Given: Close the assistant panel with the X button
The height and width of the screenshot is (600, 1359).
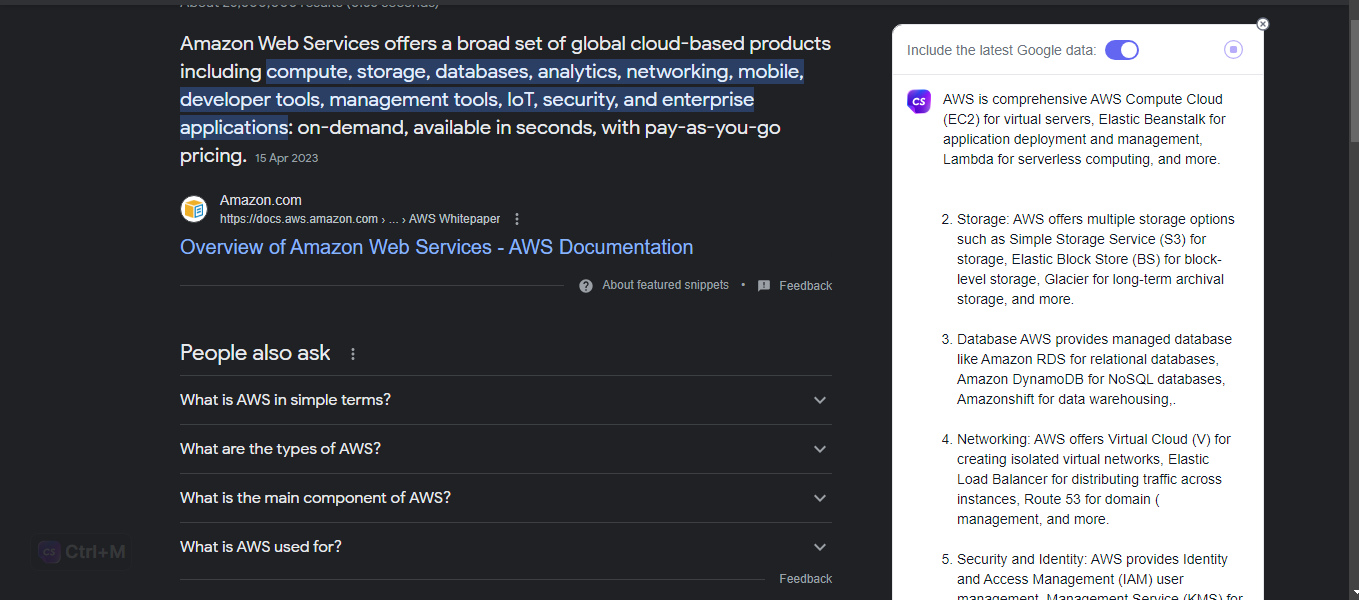Looking at the screenshot, I should coord(1262,24).
